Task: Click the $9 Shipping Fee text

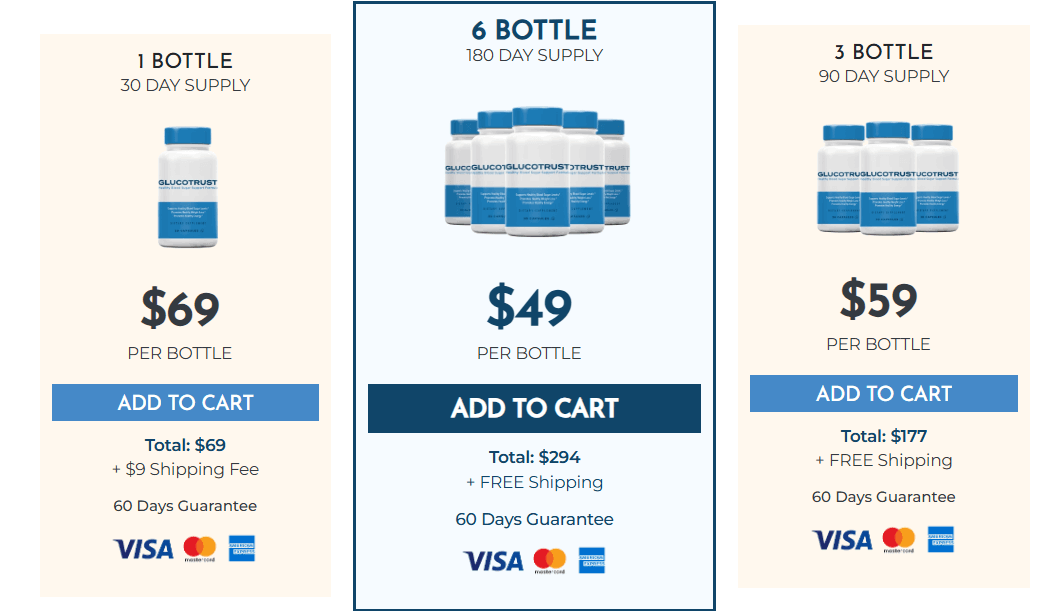Action: pos(185,468)
